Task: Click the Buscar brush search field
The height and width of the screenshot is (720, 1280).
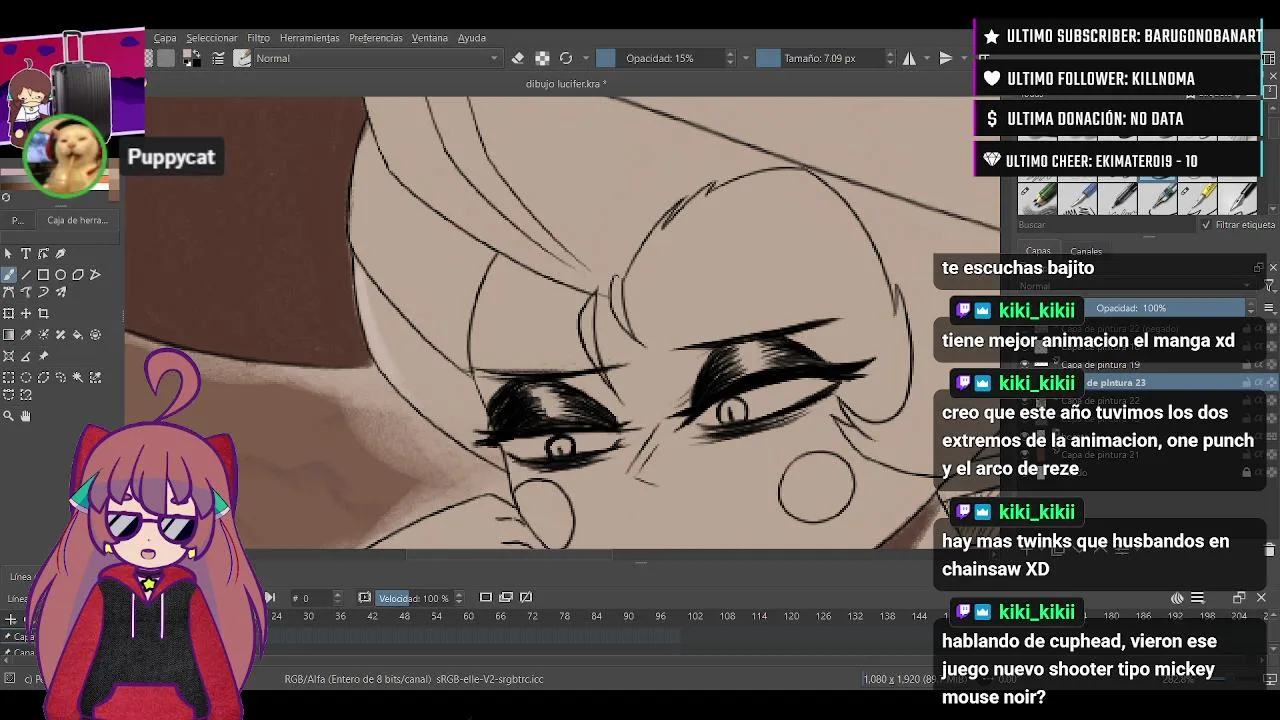Action: 1106,225
